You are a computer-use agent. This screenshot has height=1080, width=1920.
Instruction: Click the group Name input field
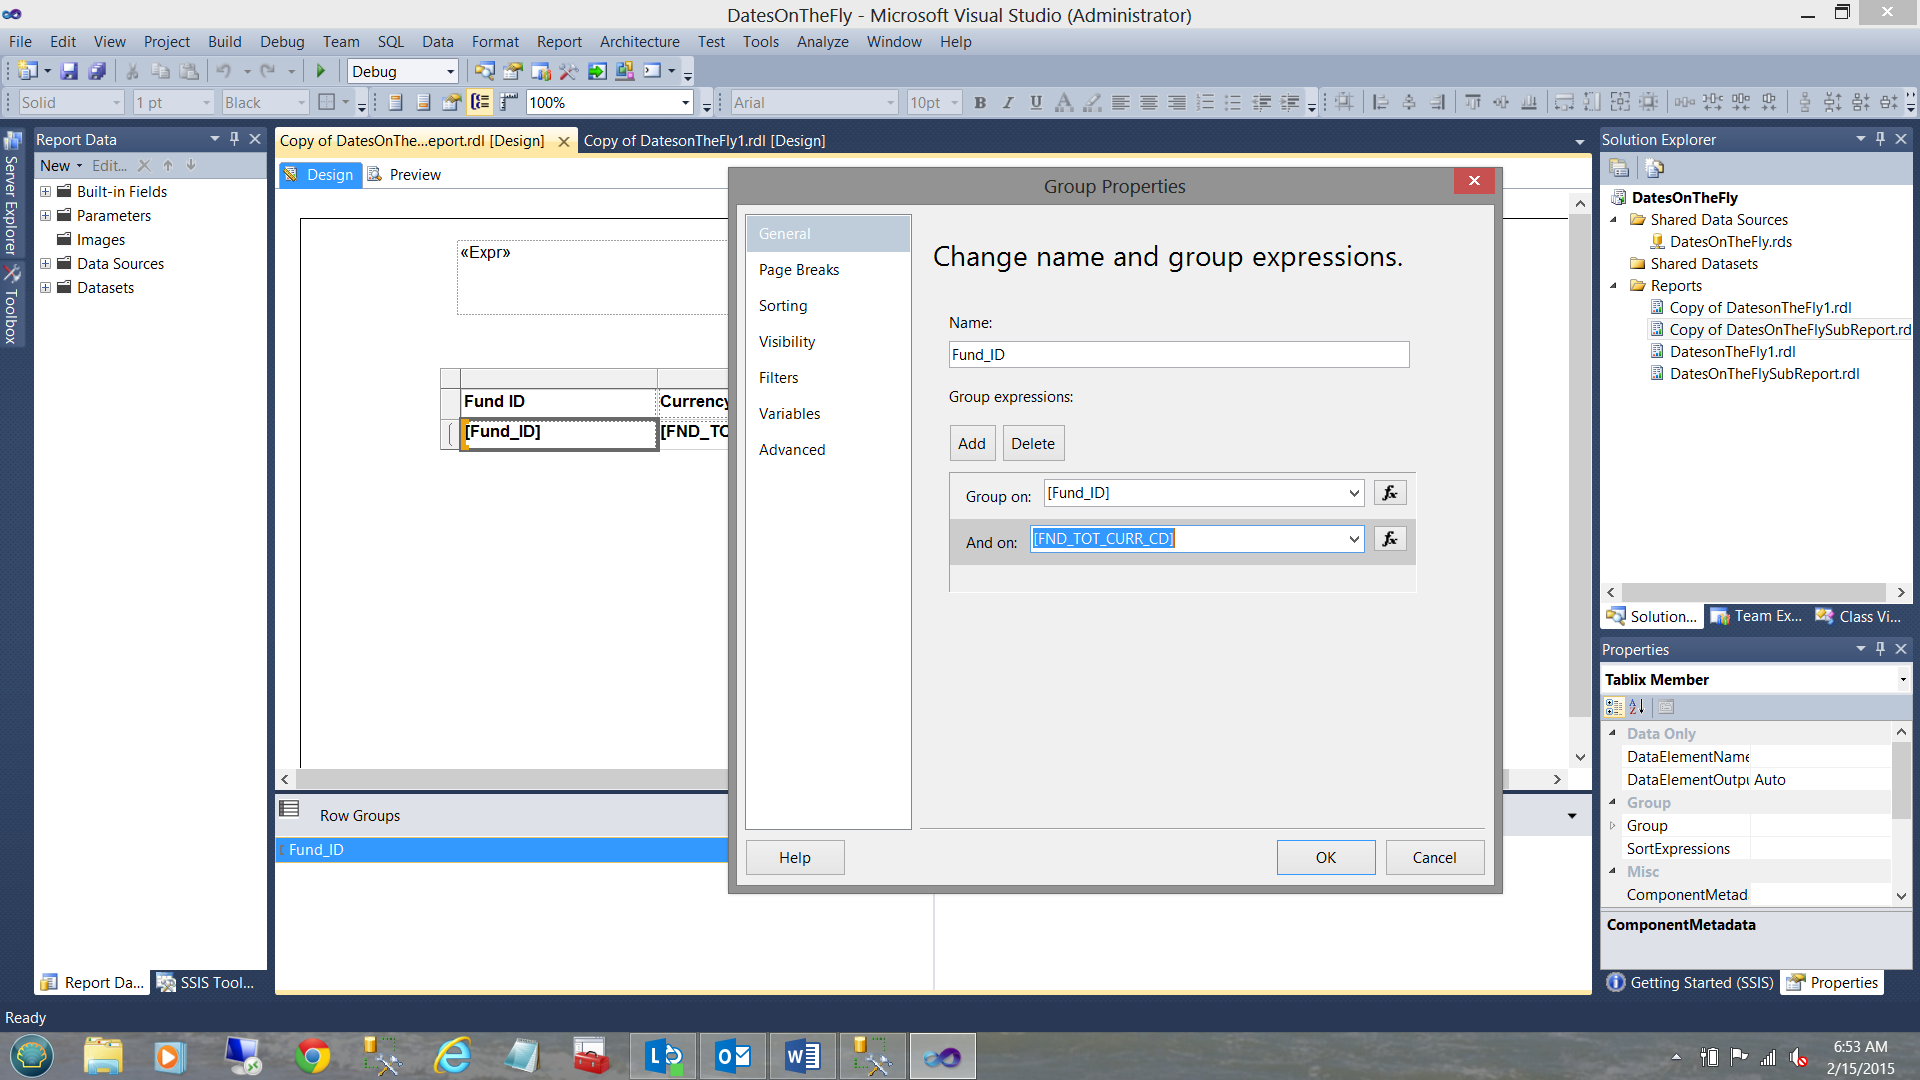tap(1178, 355)
